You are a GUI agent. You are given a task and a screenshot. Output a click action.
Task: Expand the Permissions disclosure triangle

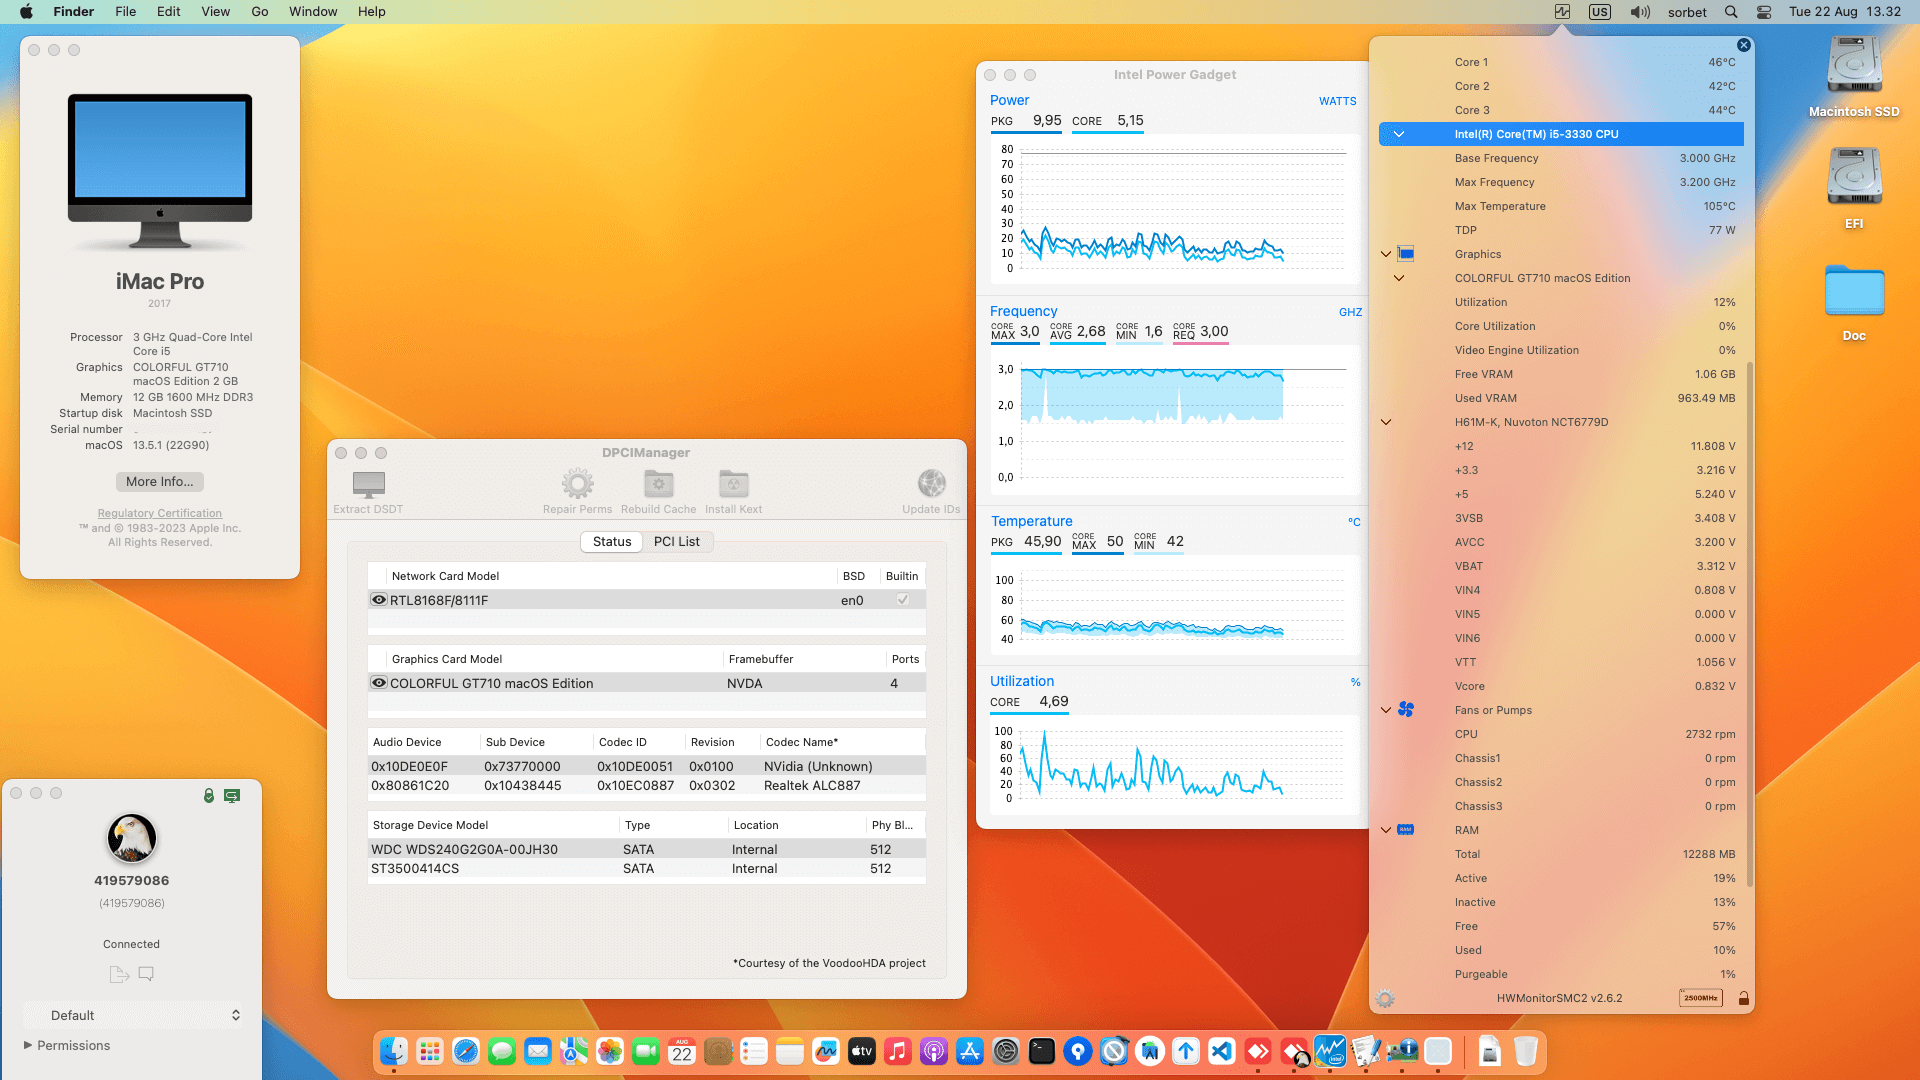coord(28,1045)
